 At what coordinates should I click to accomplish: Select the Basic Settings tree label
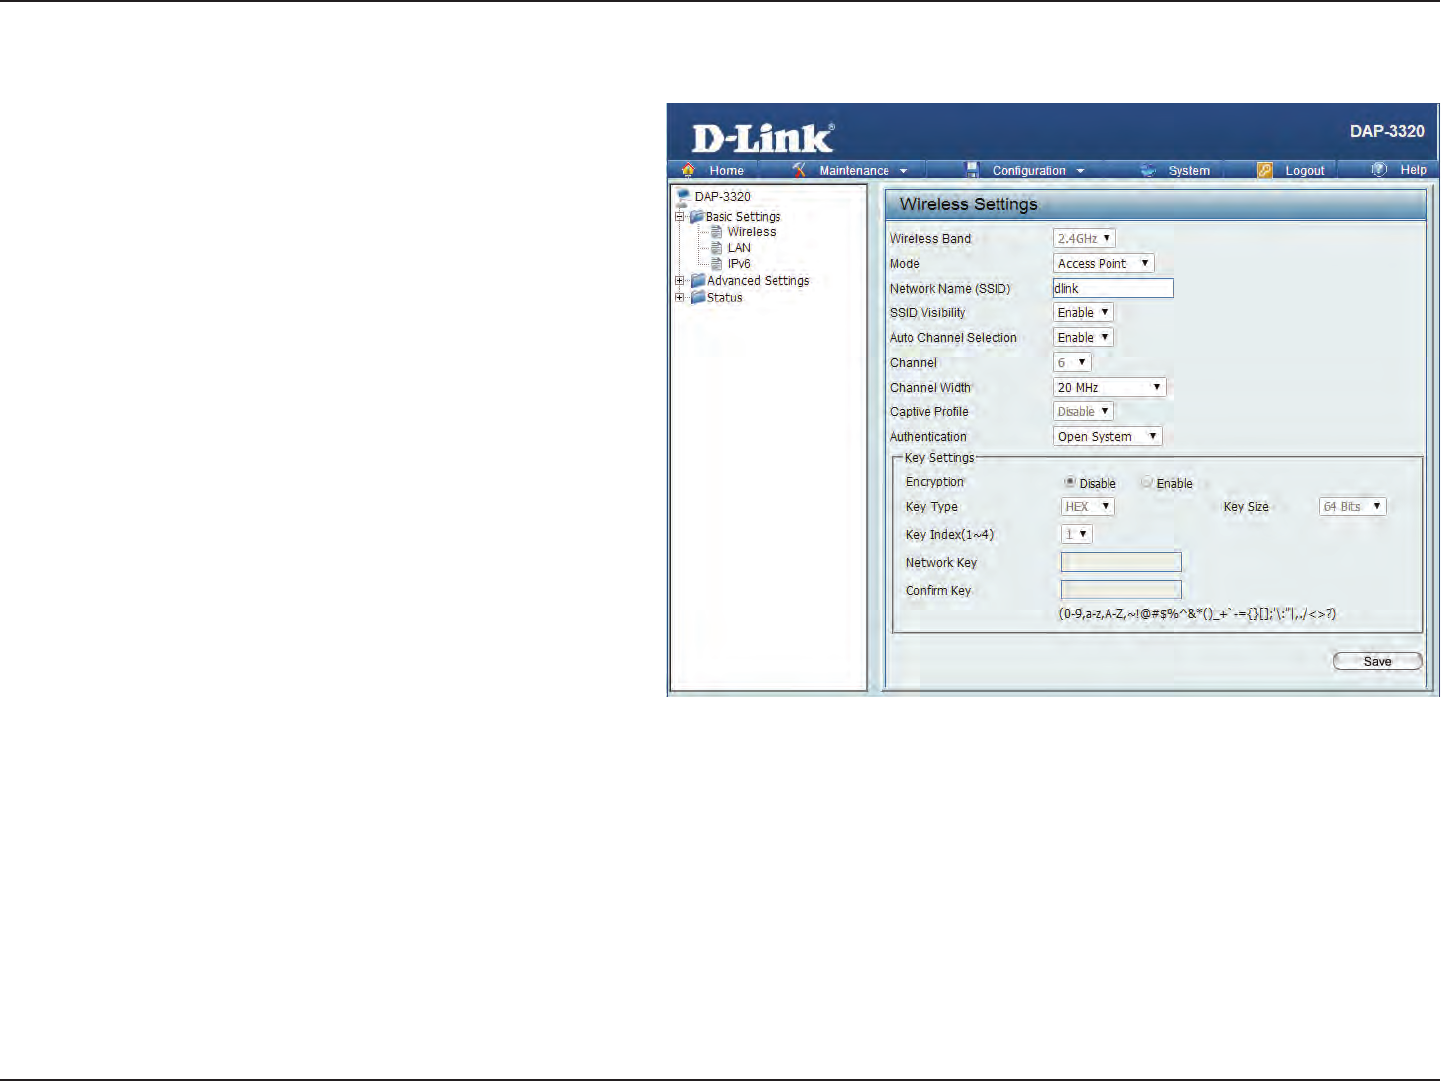743,217
